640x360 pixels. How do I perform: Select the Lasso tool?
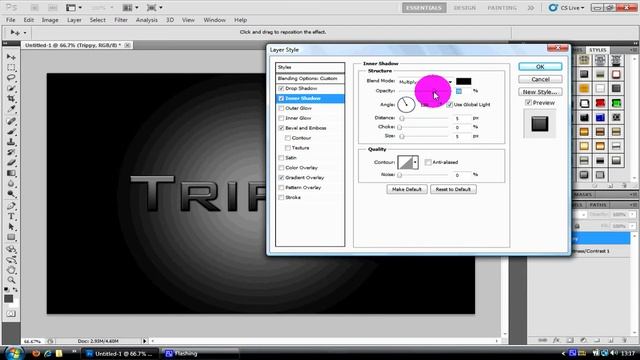[x=11, y=78]
